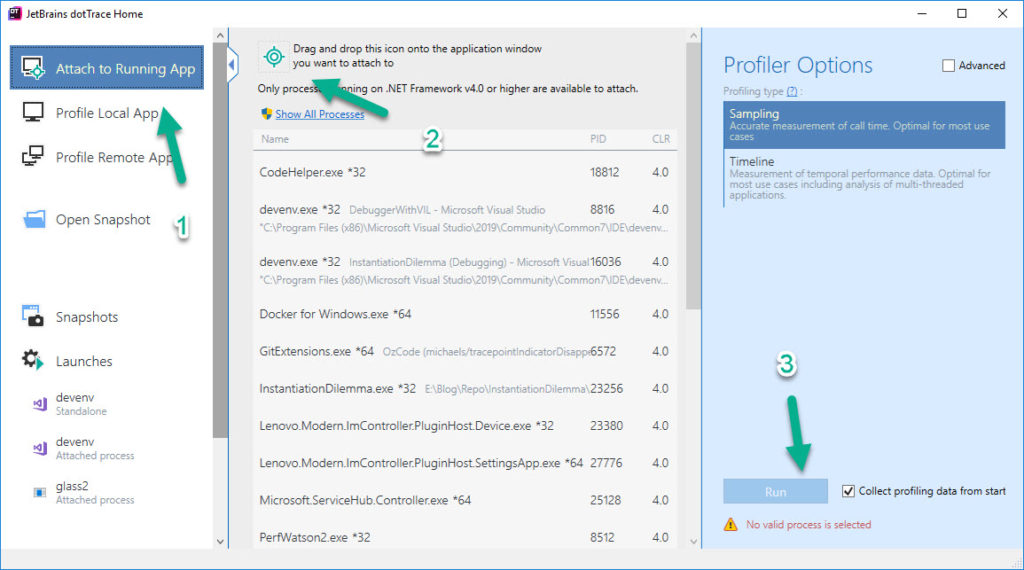The width and height of the screenshot is (1024, 570).
Task: Click the Open Snapshot folder icon
Action: 34,219
